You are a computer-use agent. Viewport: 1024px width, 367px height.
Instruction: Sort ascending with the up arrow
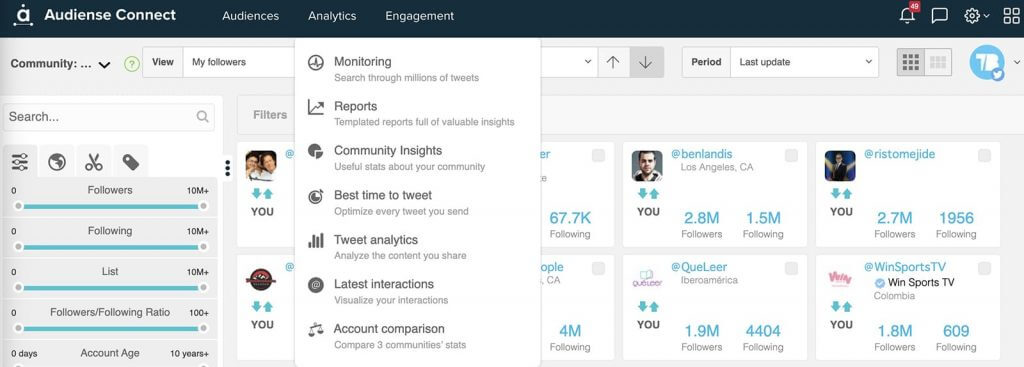tap(613, 62)
